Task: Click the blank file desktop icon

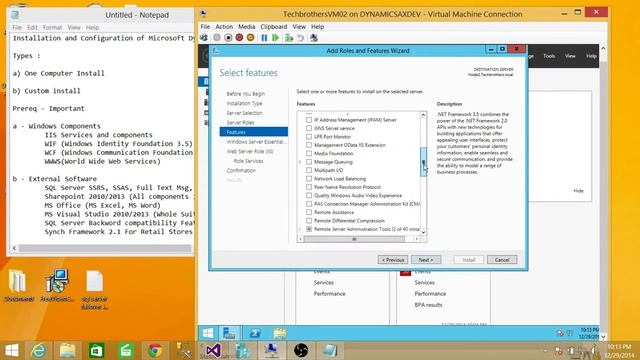Action: (95, 289)
